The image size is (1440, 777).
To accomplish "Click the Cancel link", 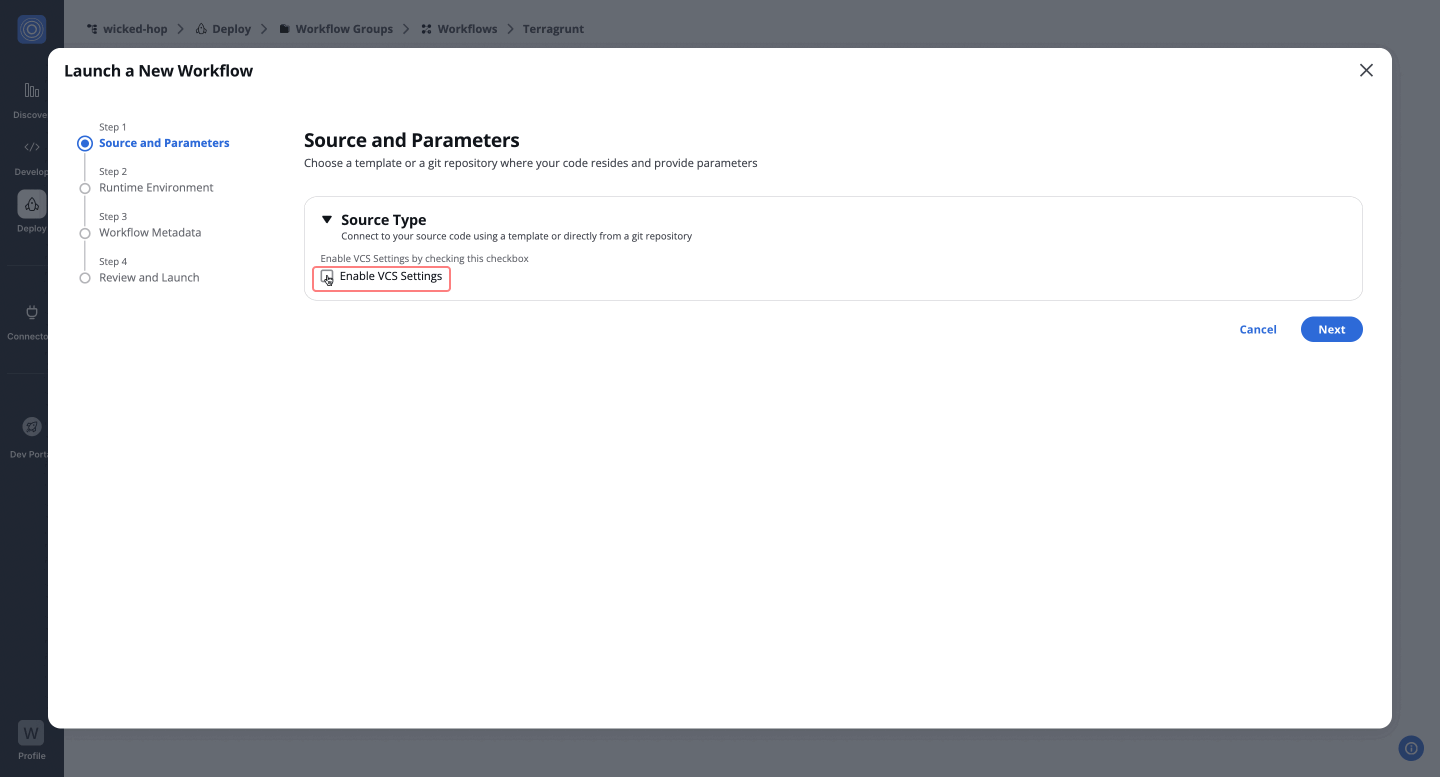I will point(1257,330).
